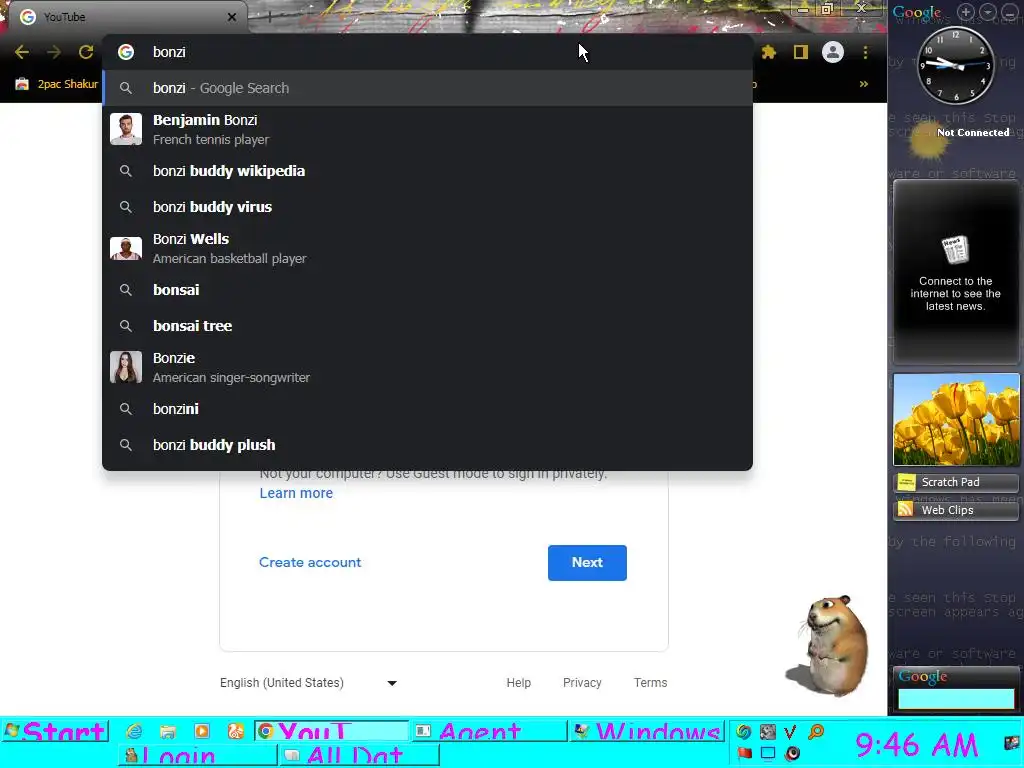The height and width of the screenshot is (768, 1024).
Task: Open the Privacy link in the footer
Action: pyautogui.click(x=582, y=682)
